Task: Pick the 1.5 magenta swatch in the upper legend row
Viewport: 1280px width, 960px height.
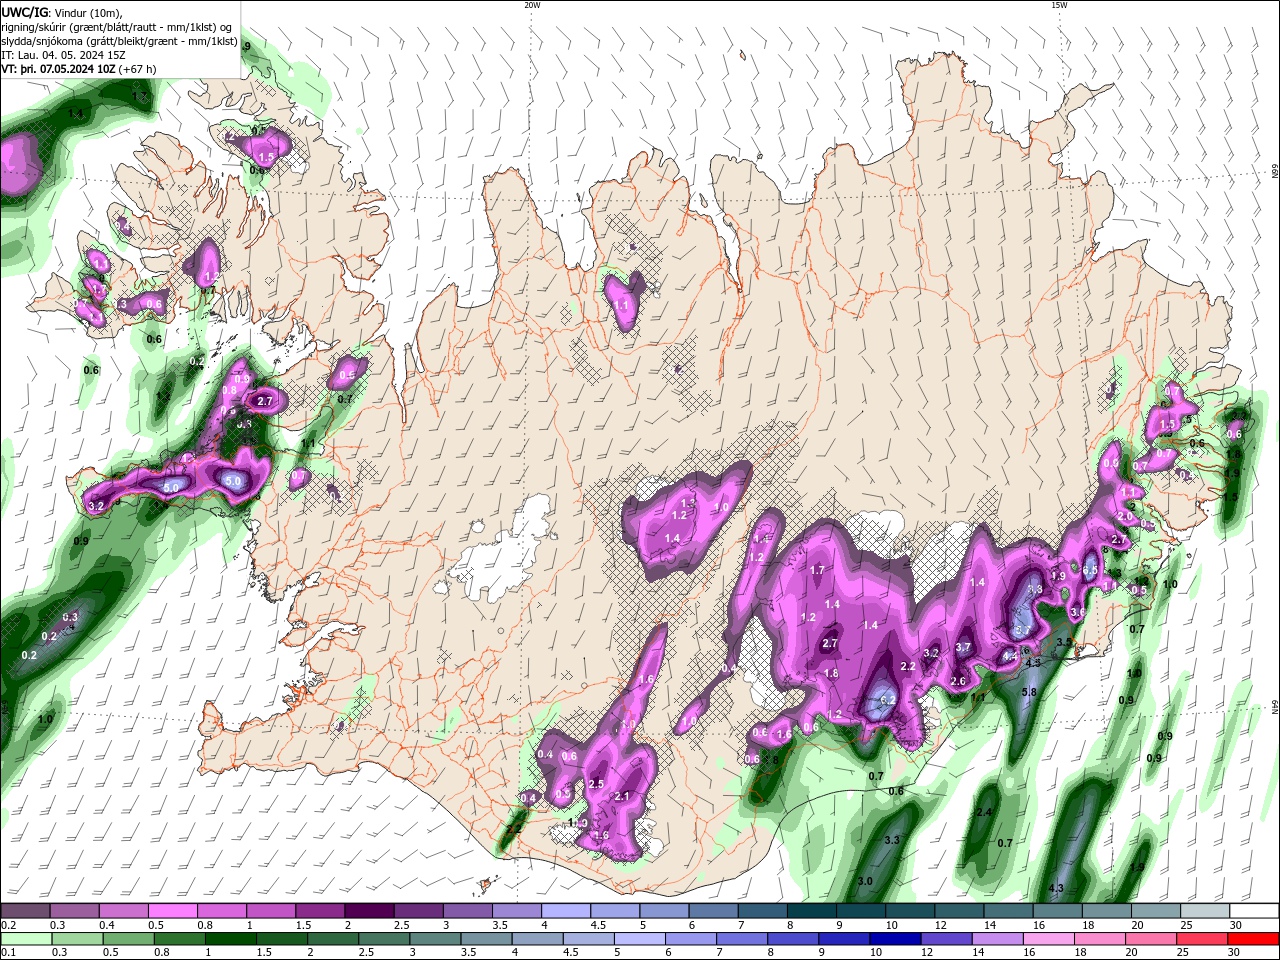Action: (x=320, y=910)
